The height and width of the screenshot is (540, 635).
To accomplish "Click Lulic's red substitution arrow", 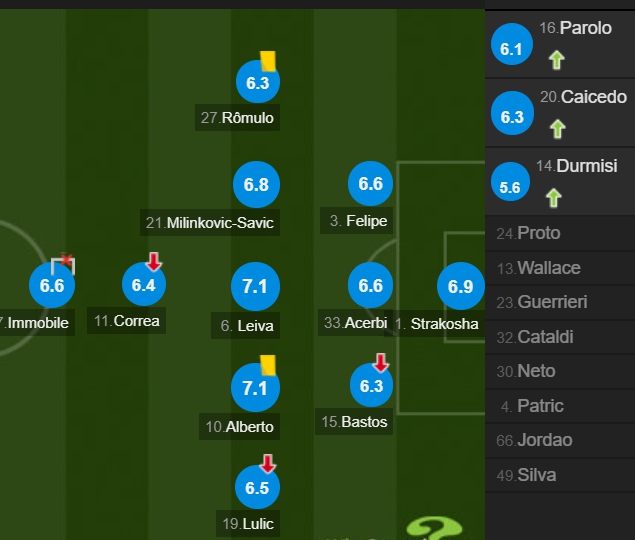I will [x=267, y=463].
